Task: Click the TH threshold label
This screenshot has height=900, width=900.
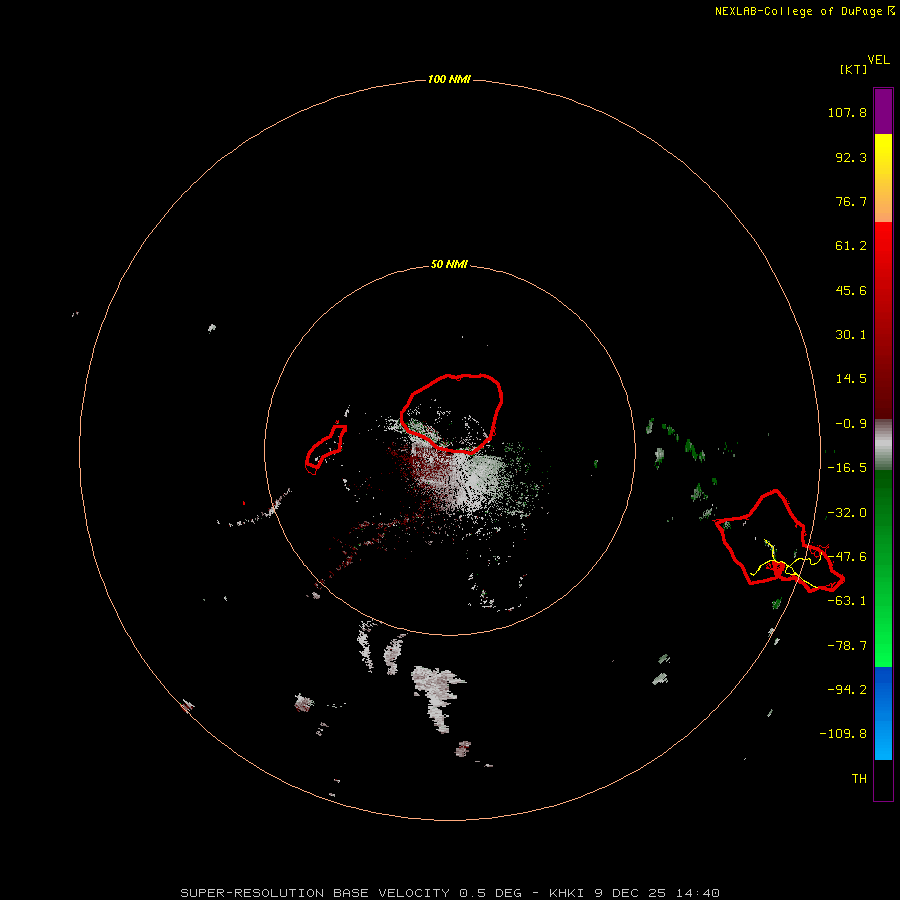Action: tap(859, 779)
